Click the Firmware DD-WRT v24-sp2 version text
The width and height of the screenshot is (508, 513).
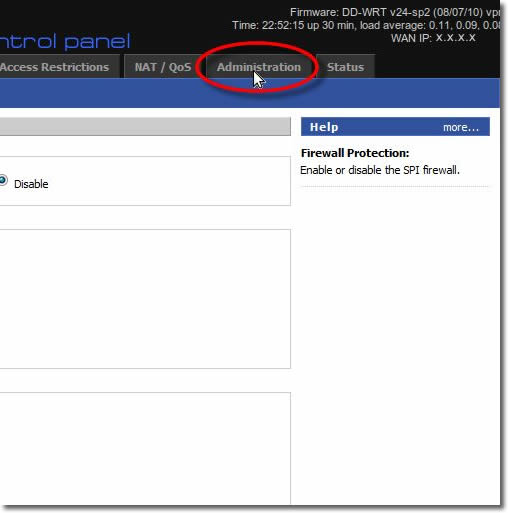395,12
